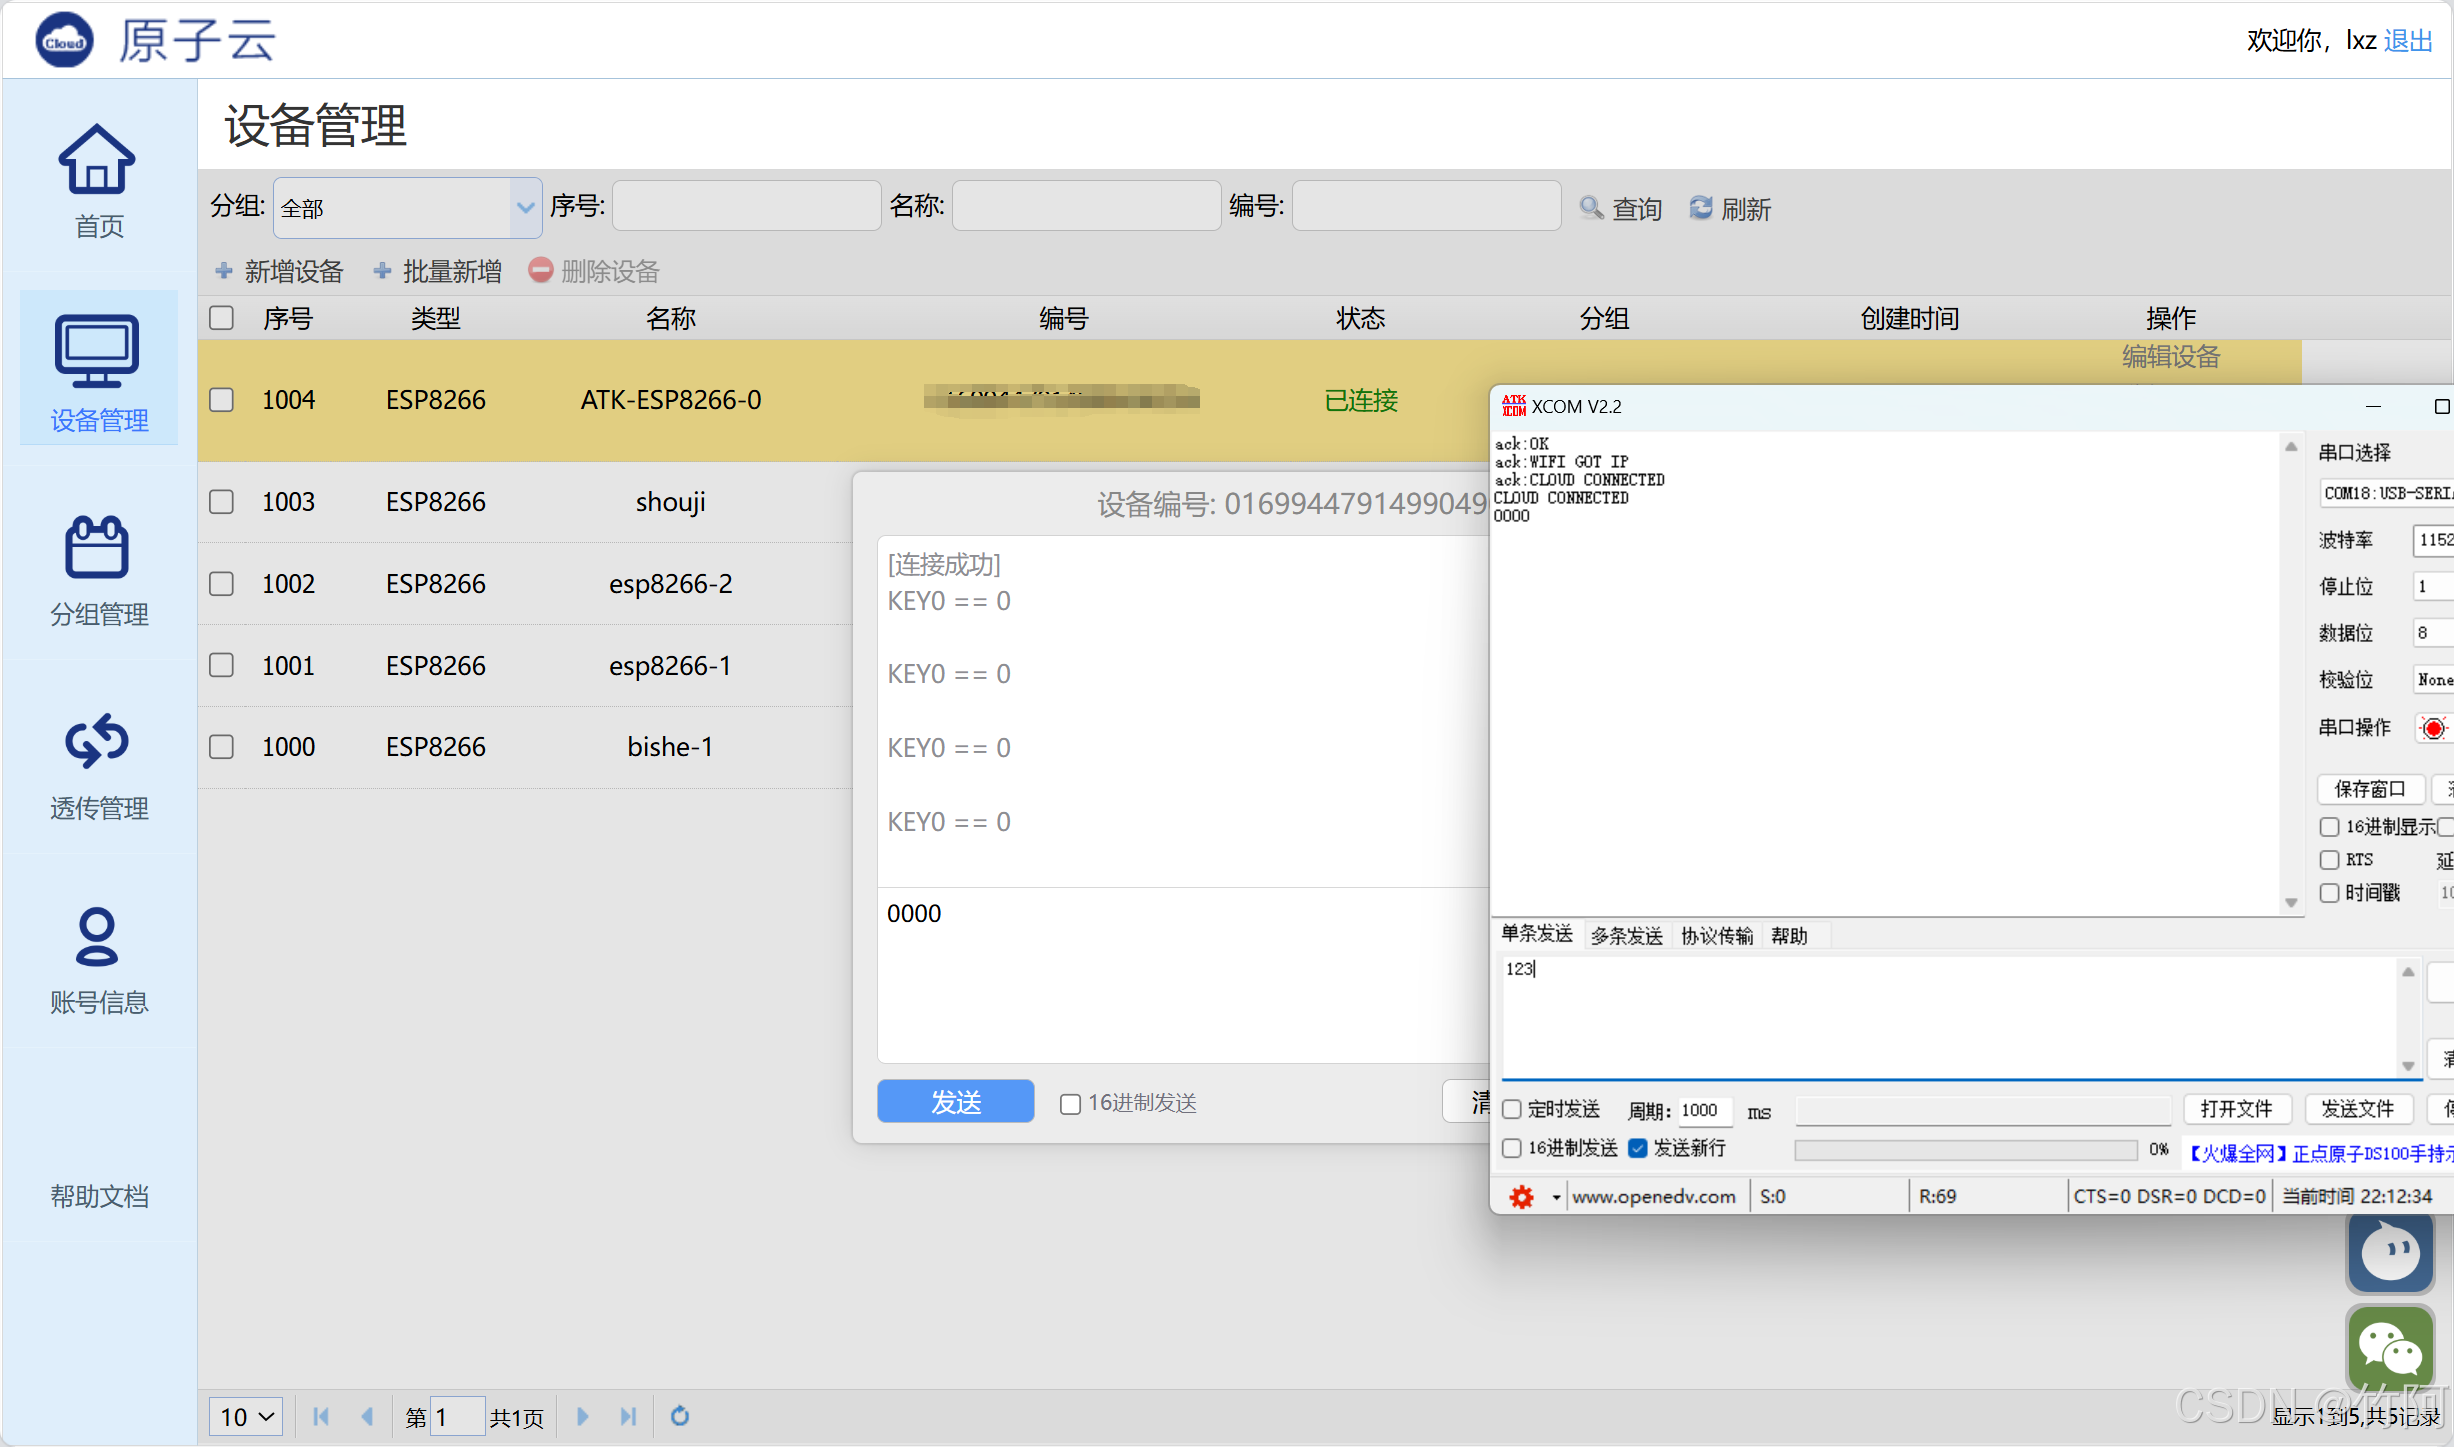This screenshot has height=1447, width=2454.
Task: Click the 退出 logout link
Action: (2407, 40)
